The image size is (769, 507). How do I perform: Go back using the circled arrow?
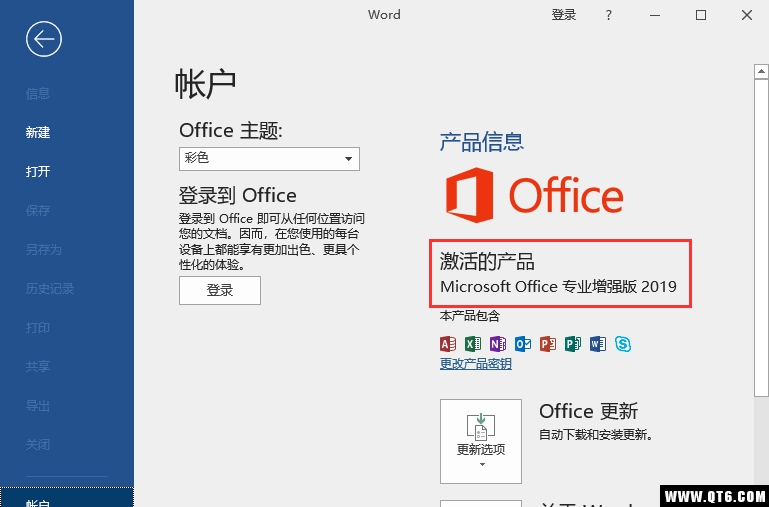pos(44,39)
